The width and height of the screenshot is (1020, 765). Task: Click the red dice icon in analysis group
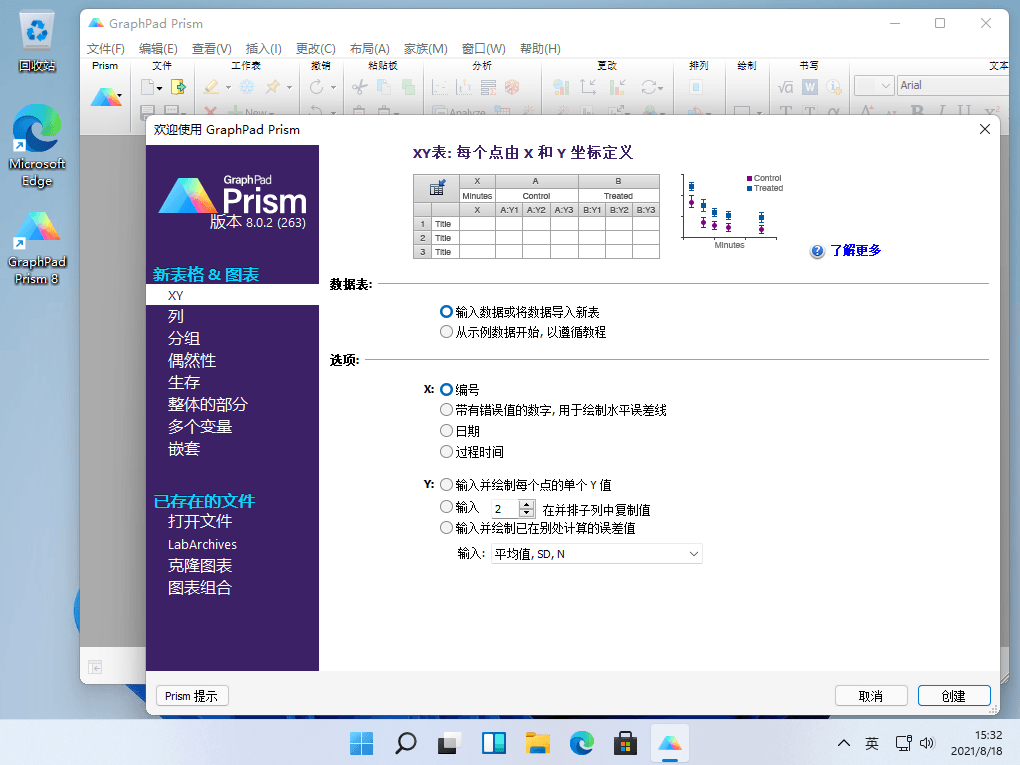click(513, 87)
